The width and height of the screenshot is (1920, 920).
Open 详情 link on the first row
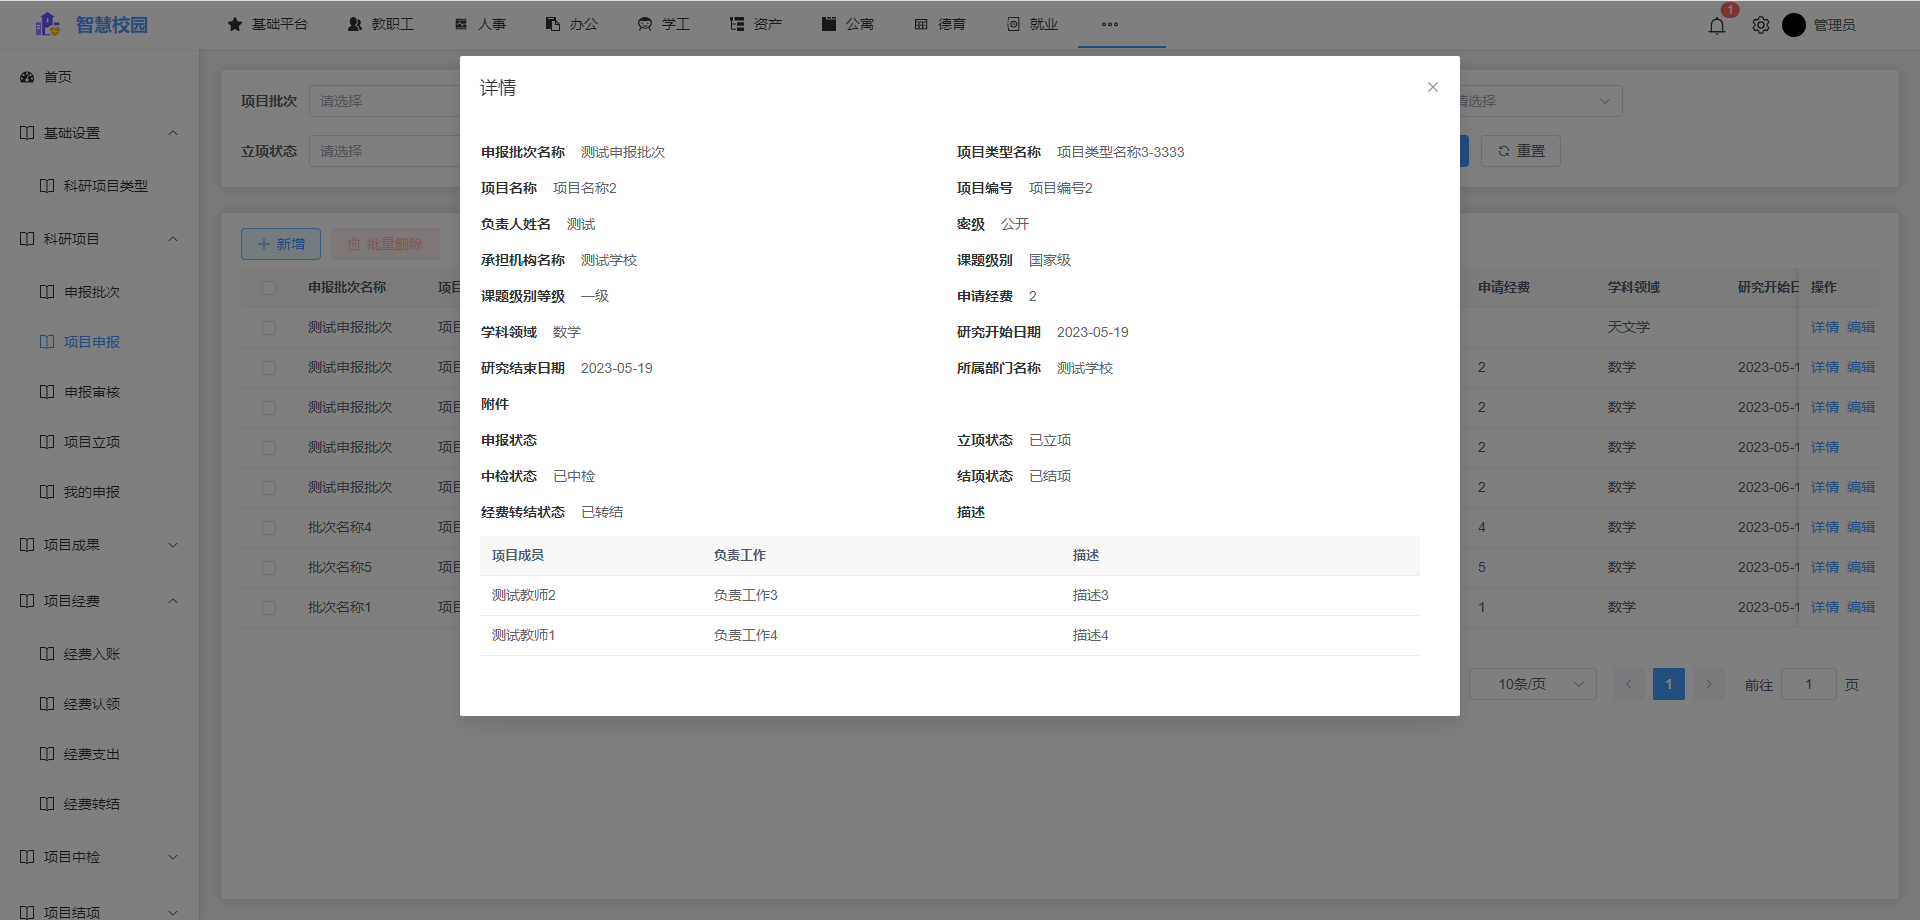(x=1824, y=327)
